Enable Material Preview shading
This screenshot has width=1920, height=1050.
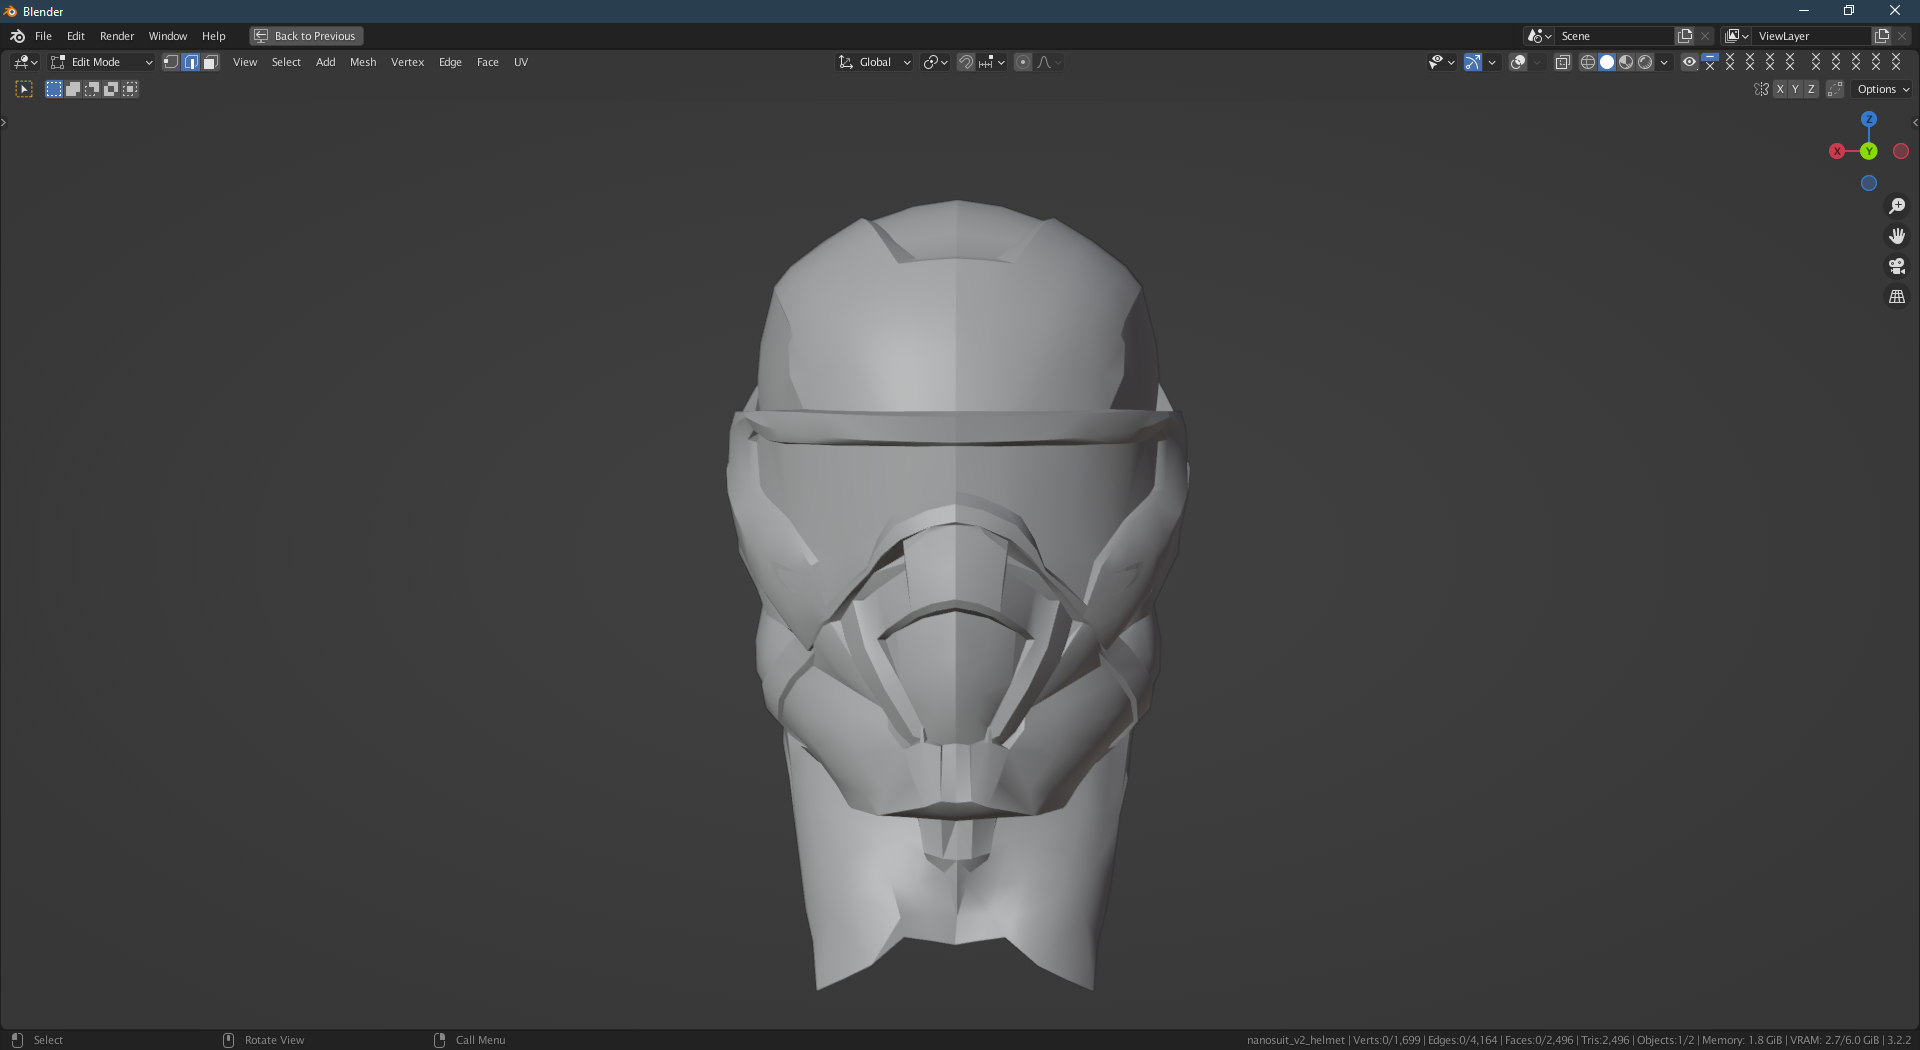[x=1626, y=62]
